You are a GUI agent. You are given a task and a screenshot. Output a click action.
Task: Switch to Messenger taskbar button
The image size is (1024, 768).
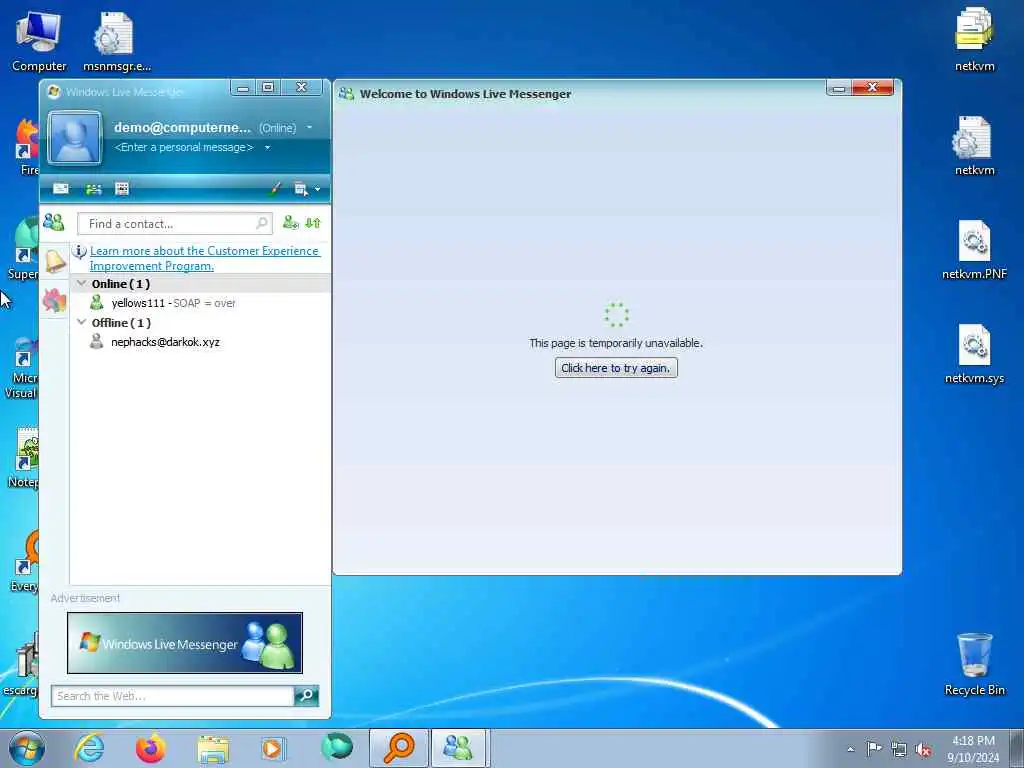tap(458, 748)
